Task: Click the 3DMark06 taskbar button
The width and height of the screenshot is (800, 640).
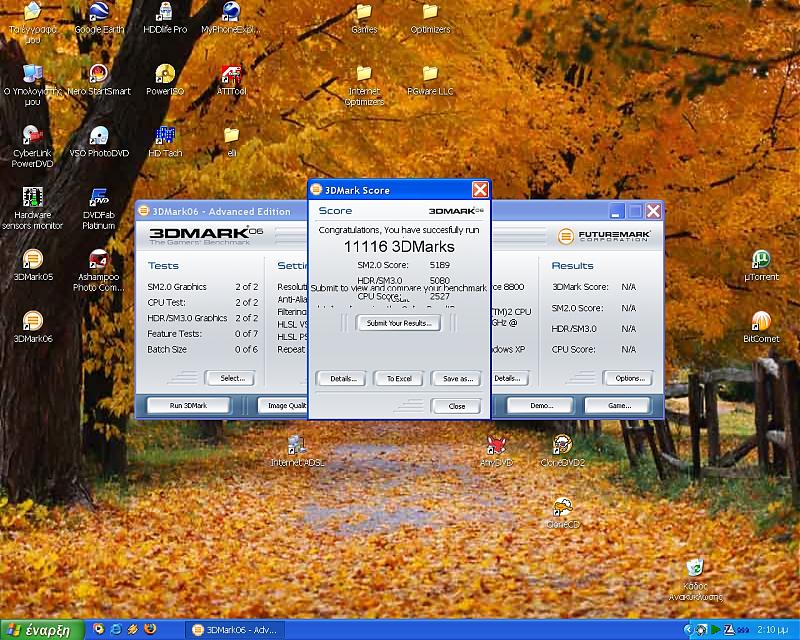Action: click(235, 630)
